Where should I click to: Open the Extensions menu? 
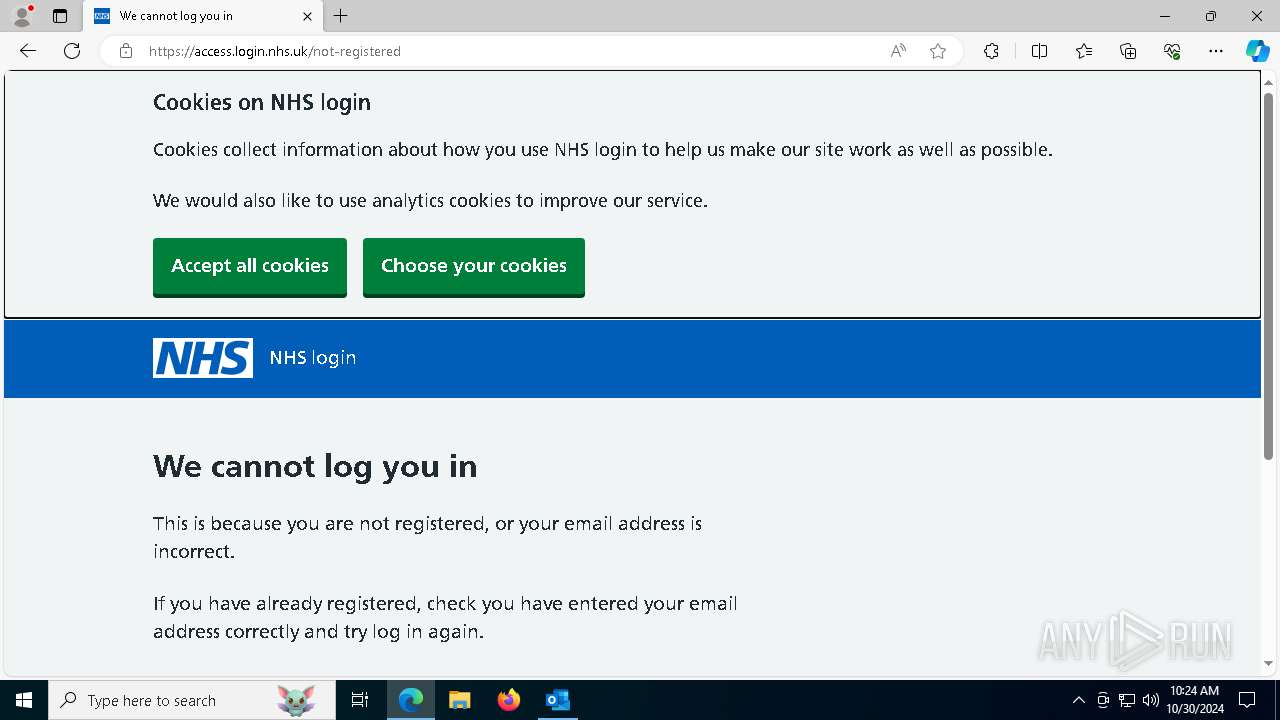991,51
